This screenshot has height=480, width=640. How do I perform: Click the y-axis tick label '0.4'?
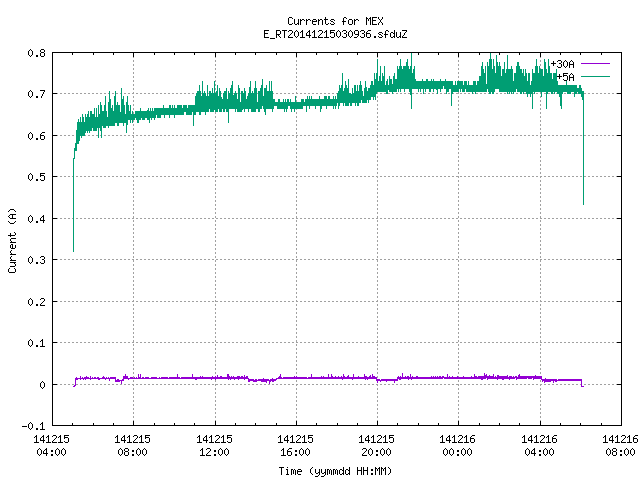coord(36,219)
